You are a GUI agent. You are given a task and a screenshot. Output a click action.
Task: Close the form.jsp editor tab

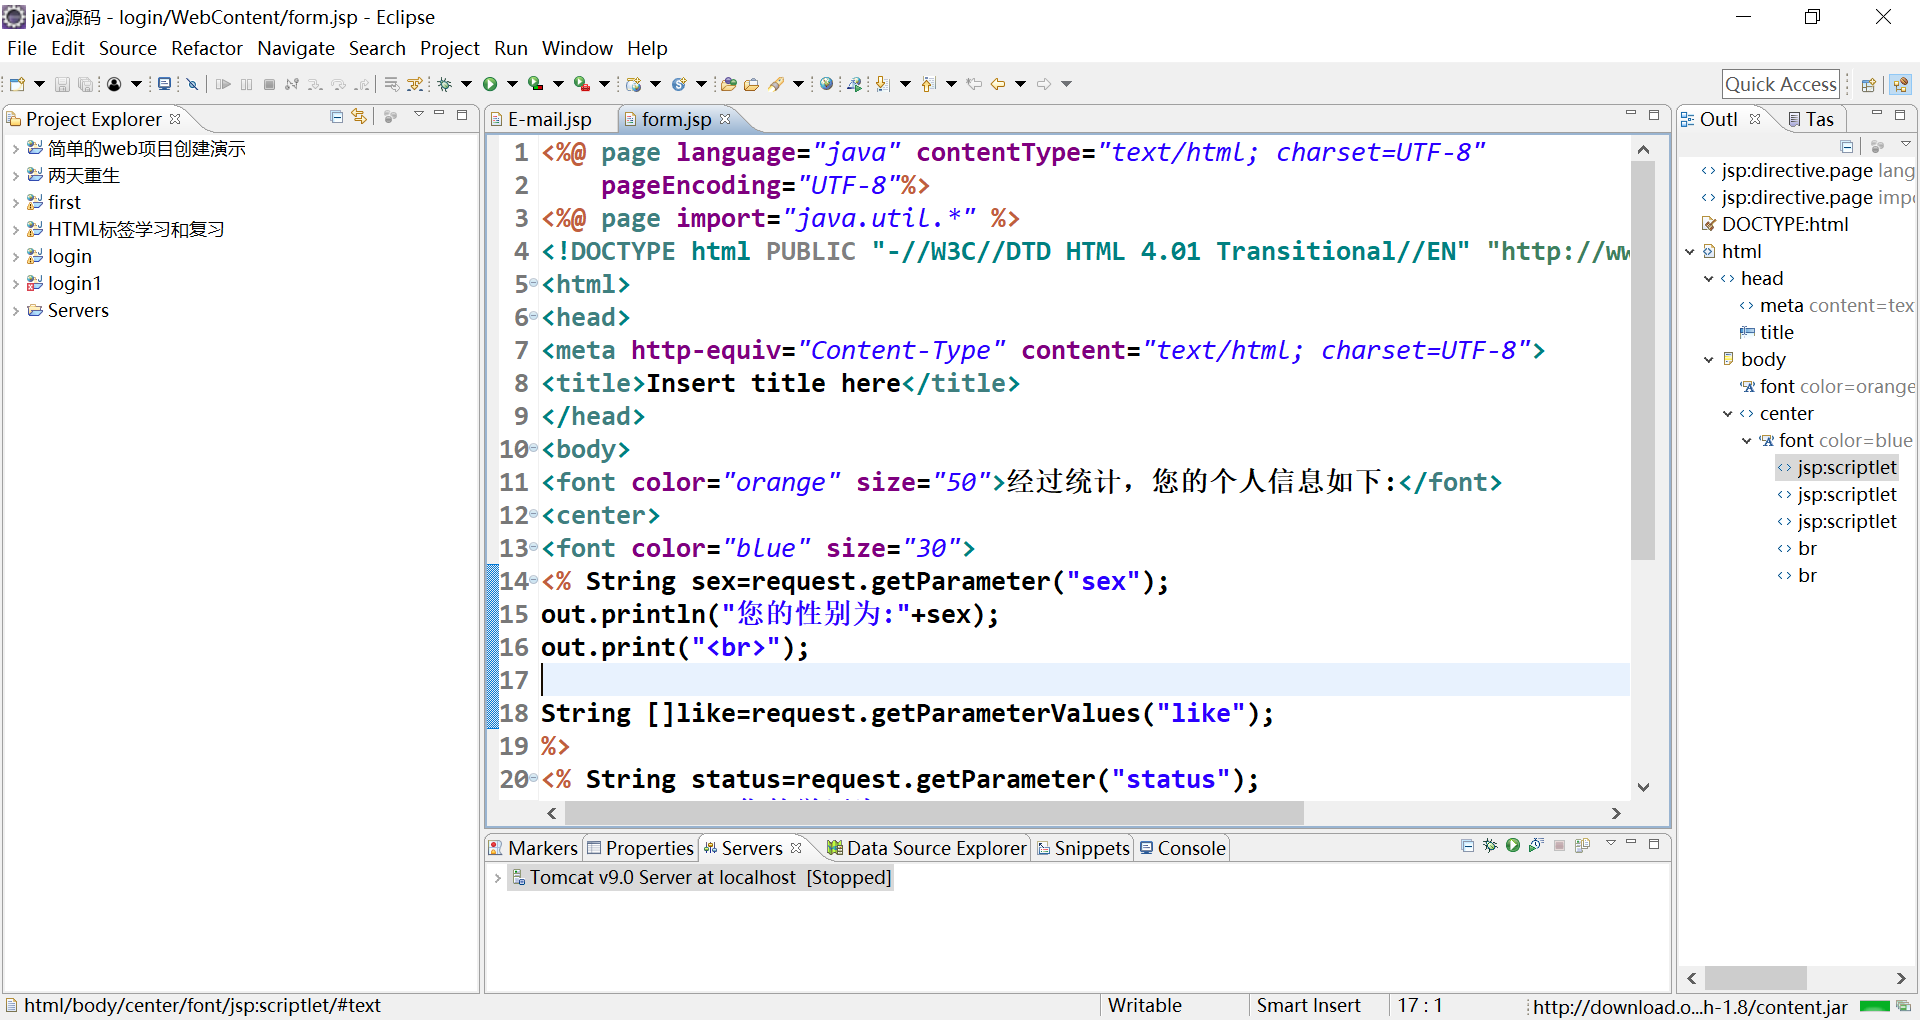(x=725, y=119)
